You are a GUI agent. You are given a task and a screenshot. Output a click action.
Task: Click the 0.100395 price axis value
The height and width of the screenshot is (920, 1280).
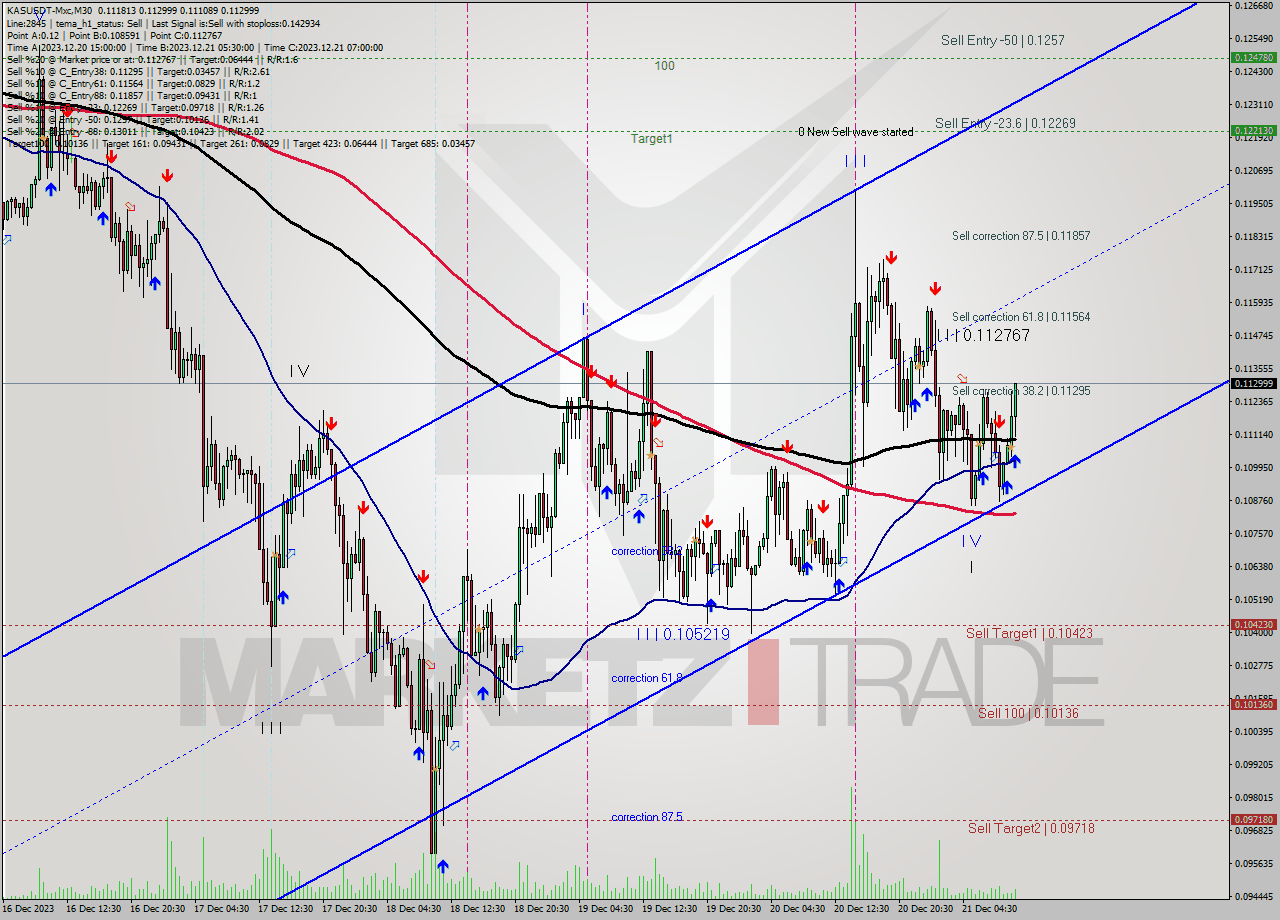(1253, 731)
